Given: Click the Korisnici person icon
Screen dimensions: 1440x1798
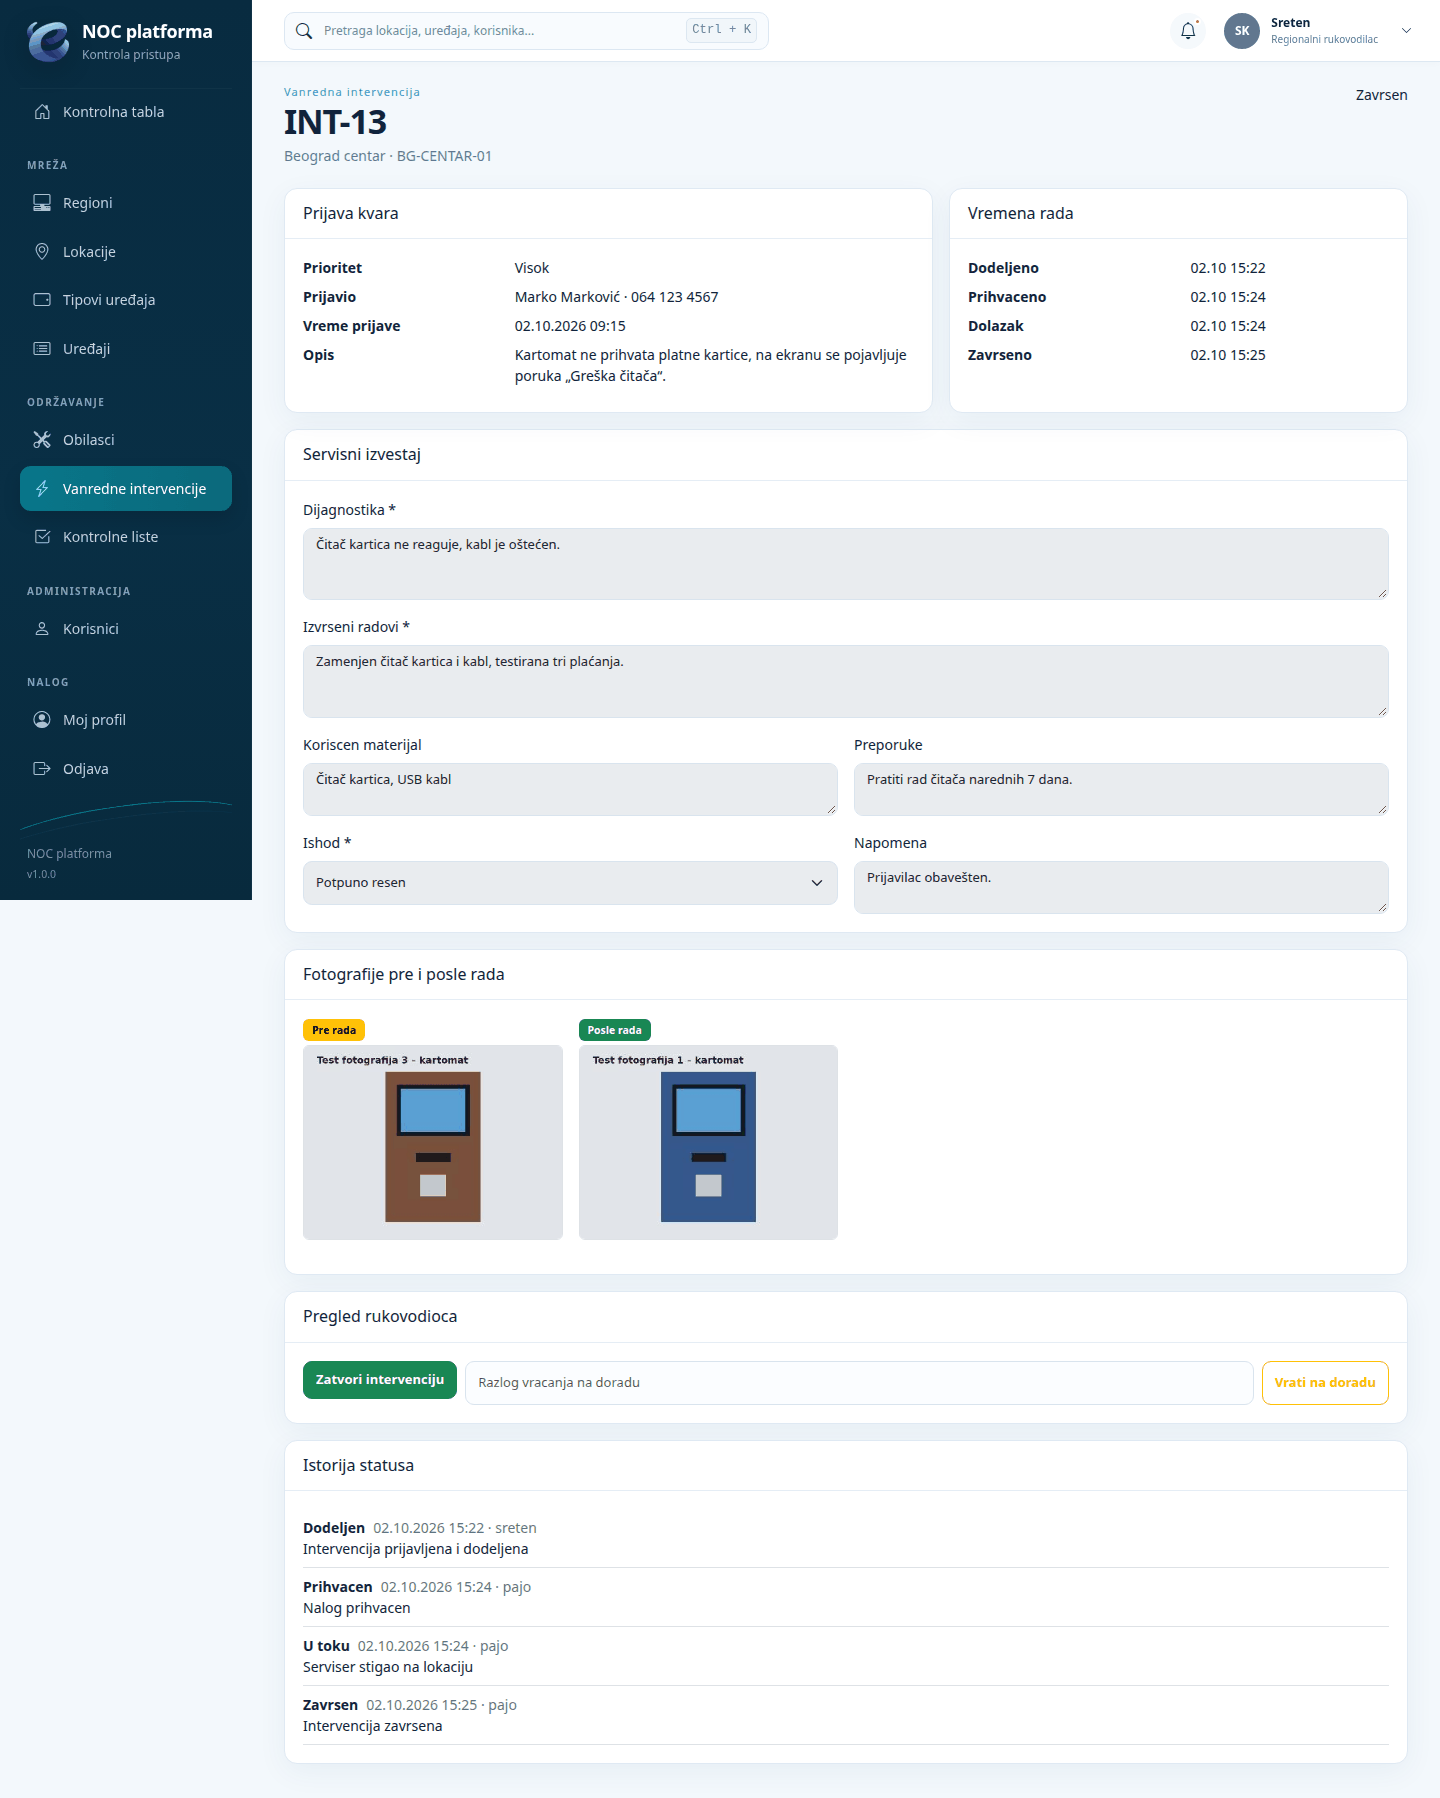Looking at the screenshot, I should tap(42, 629).
